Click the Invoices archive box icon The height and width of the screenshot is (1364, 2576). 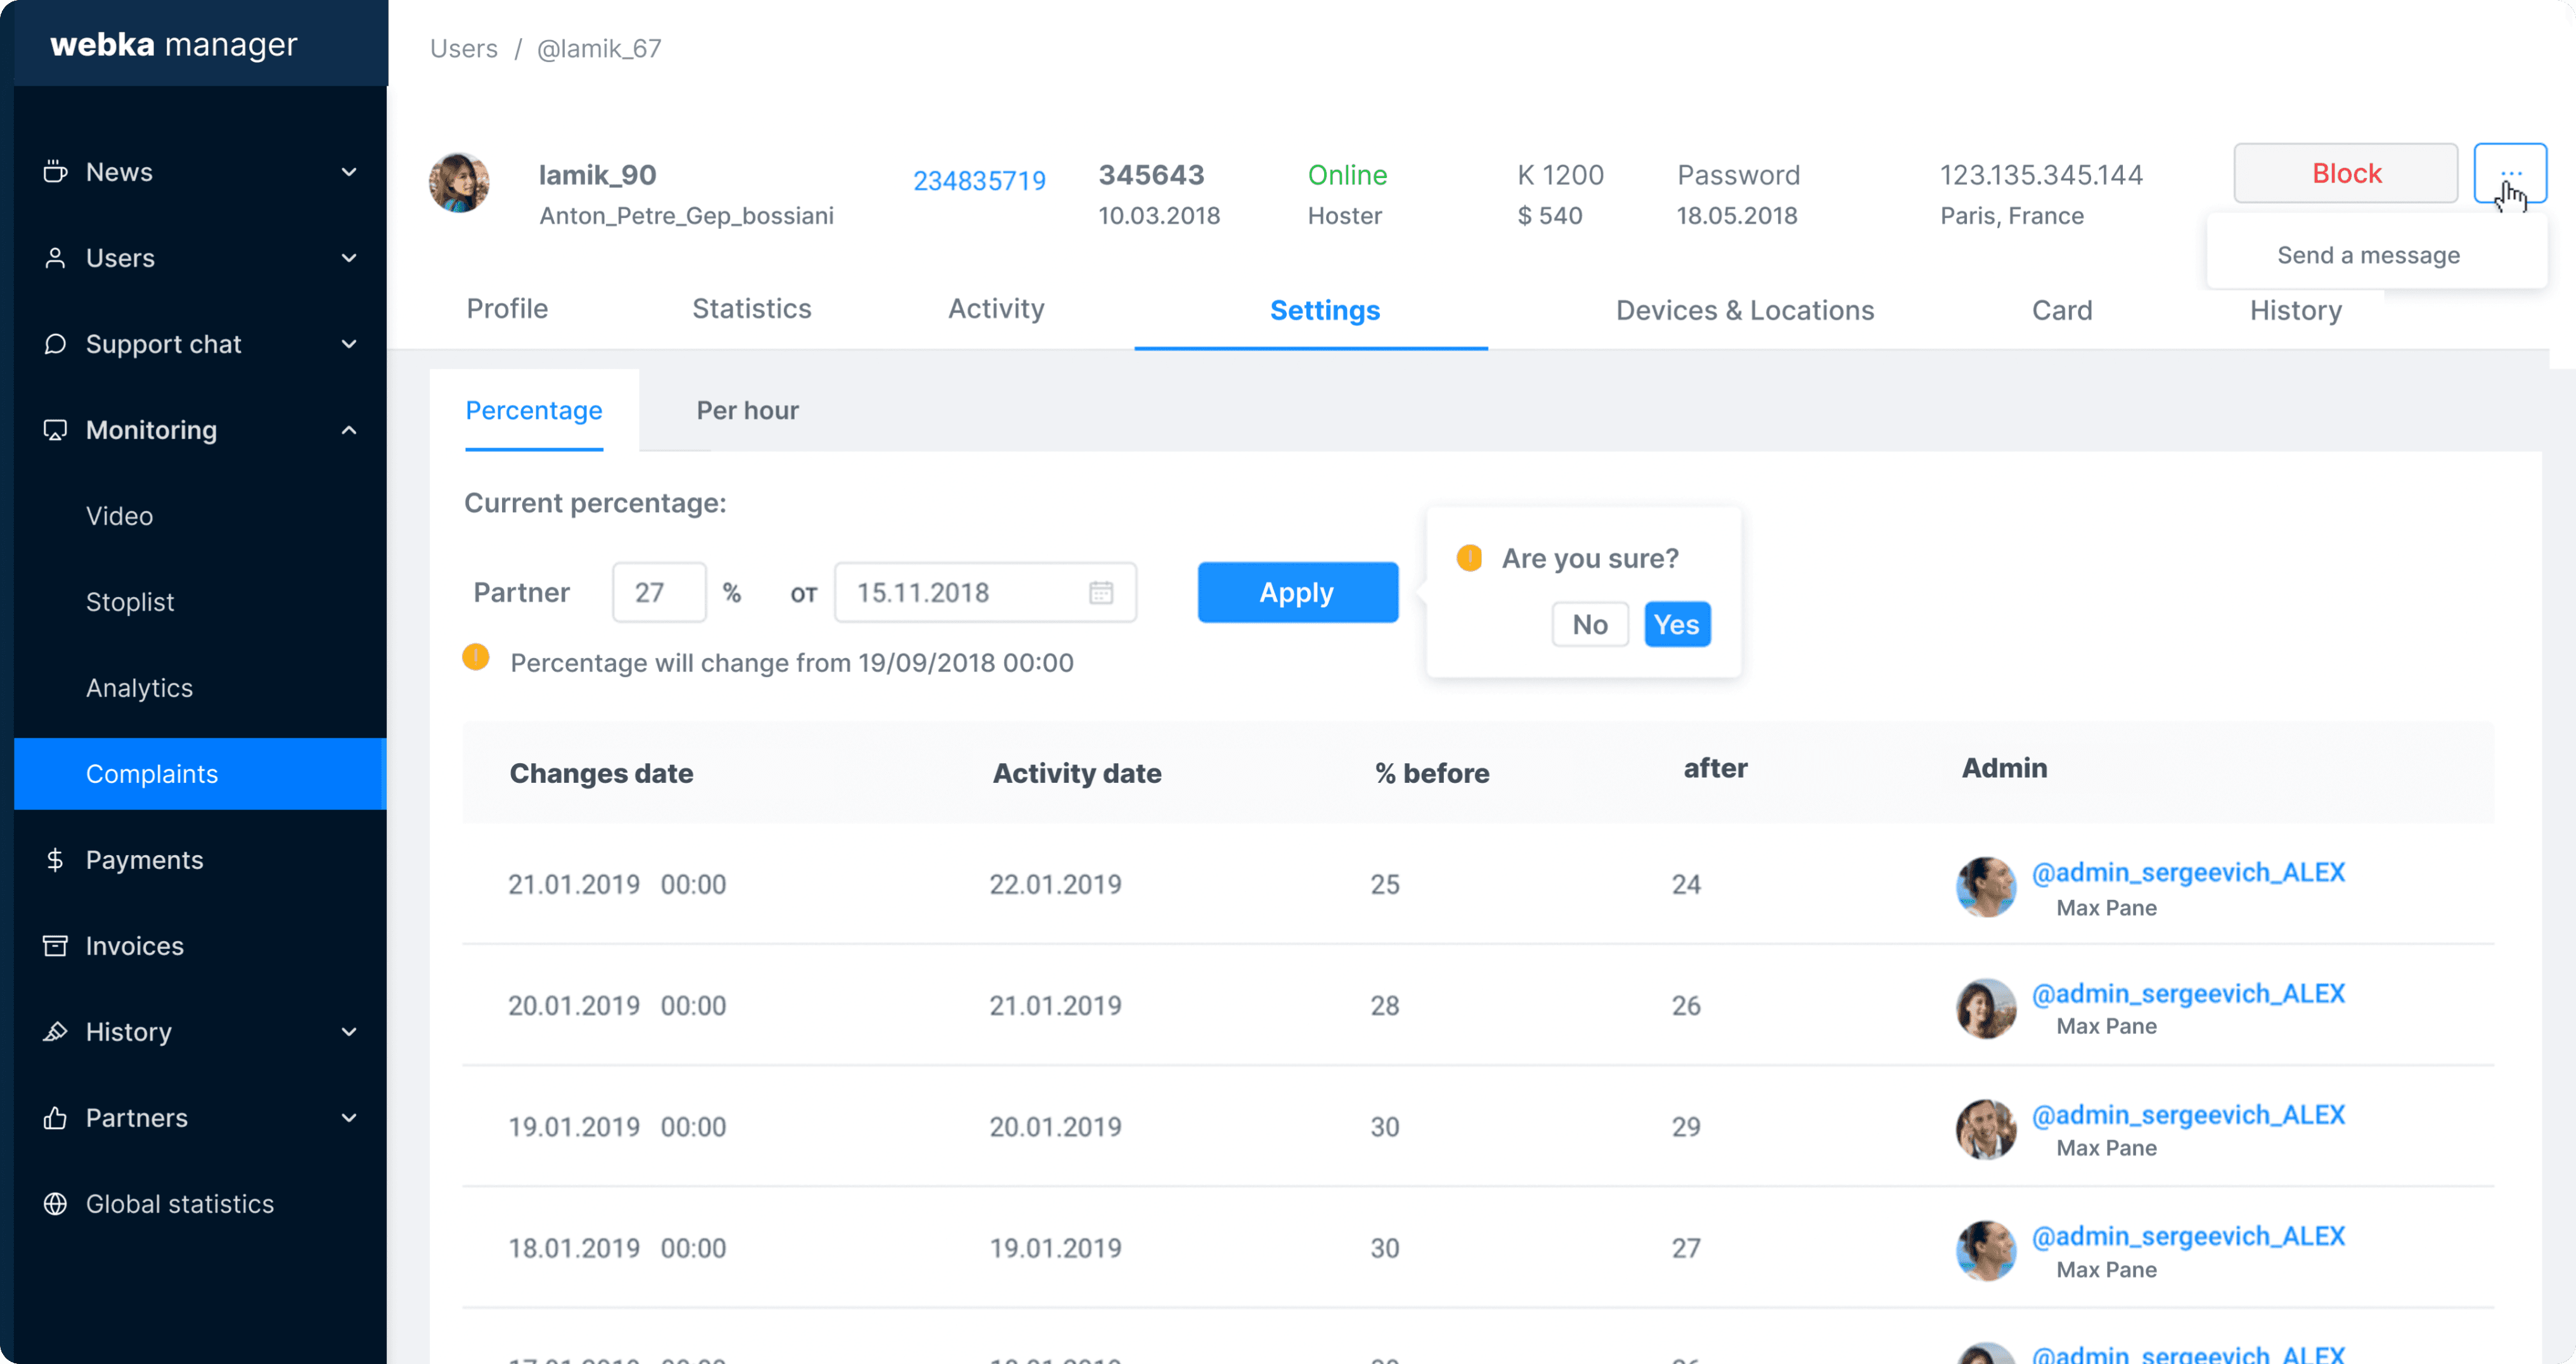(x=55, y=946)
